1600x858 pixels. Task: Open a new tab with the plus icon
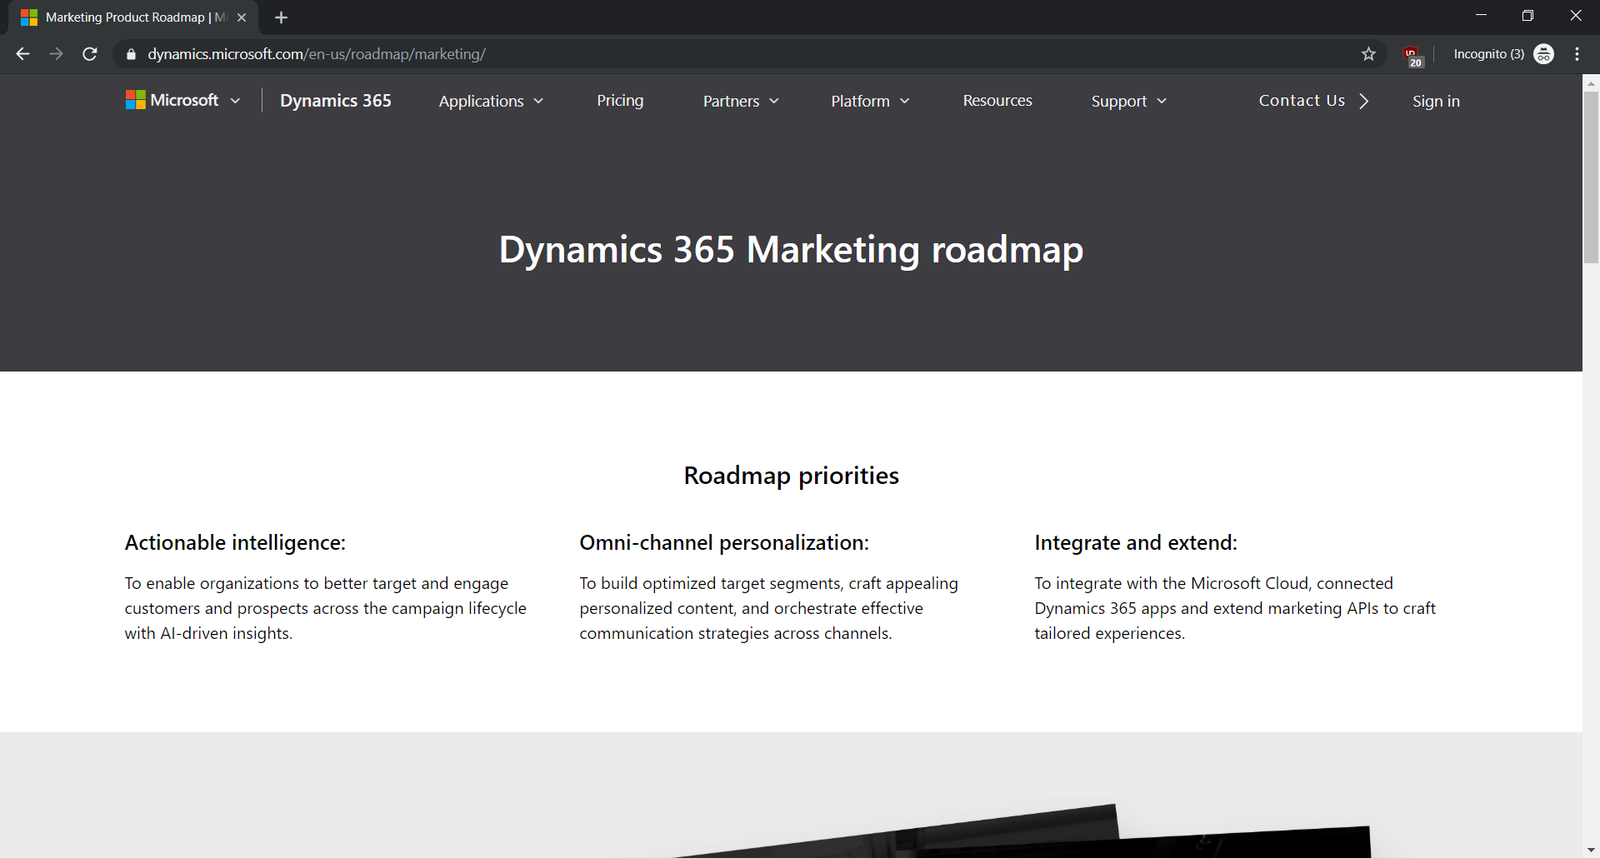[x=281, y=17]
